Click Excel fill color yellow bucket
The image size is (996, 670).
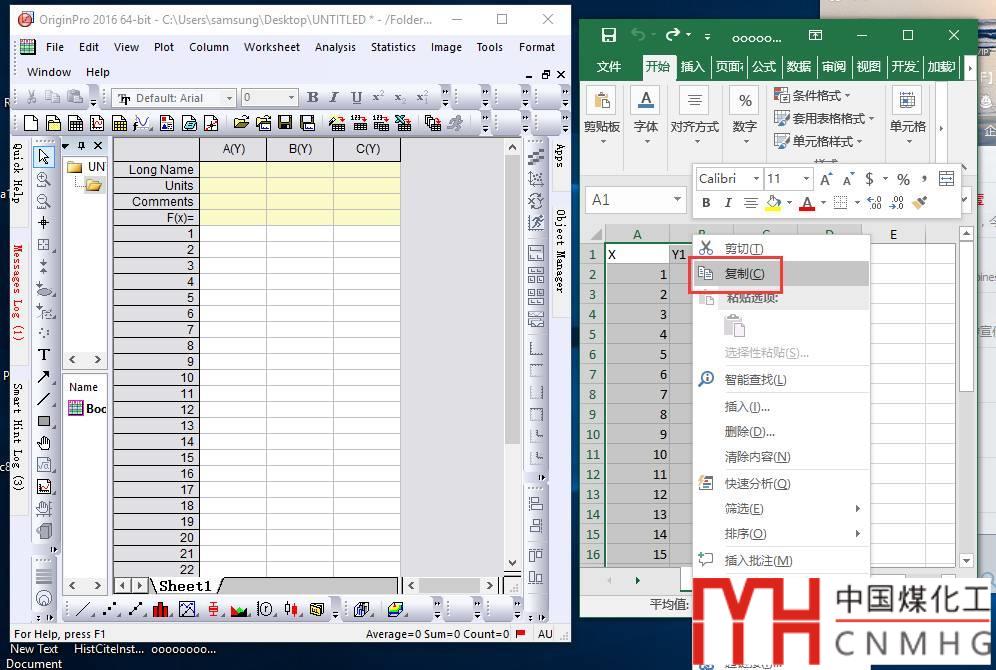click(773, 203)
